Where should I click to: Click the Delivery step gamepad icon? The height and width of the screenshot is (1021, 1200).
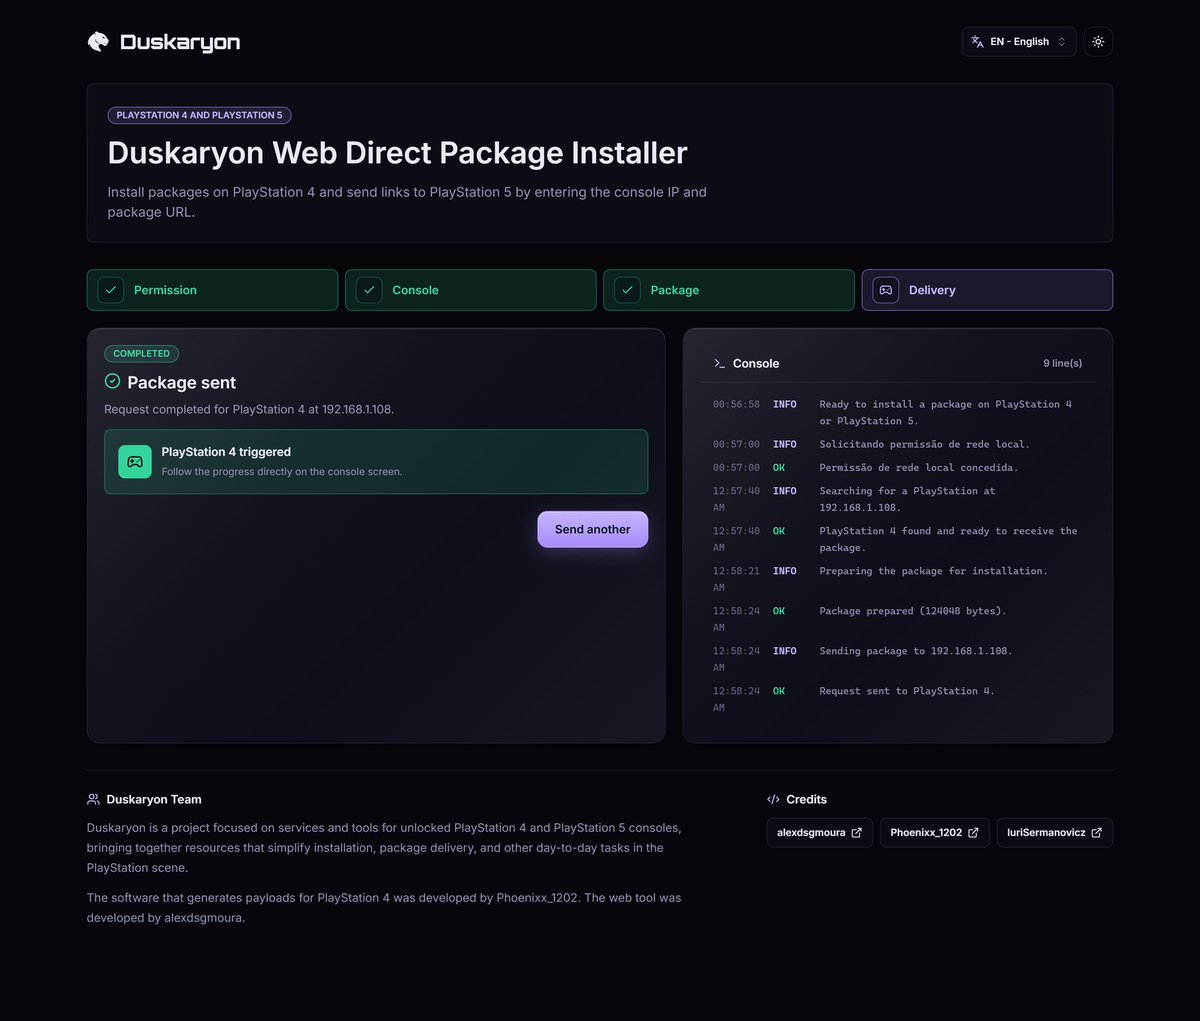(x=885, y=290)
